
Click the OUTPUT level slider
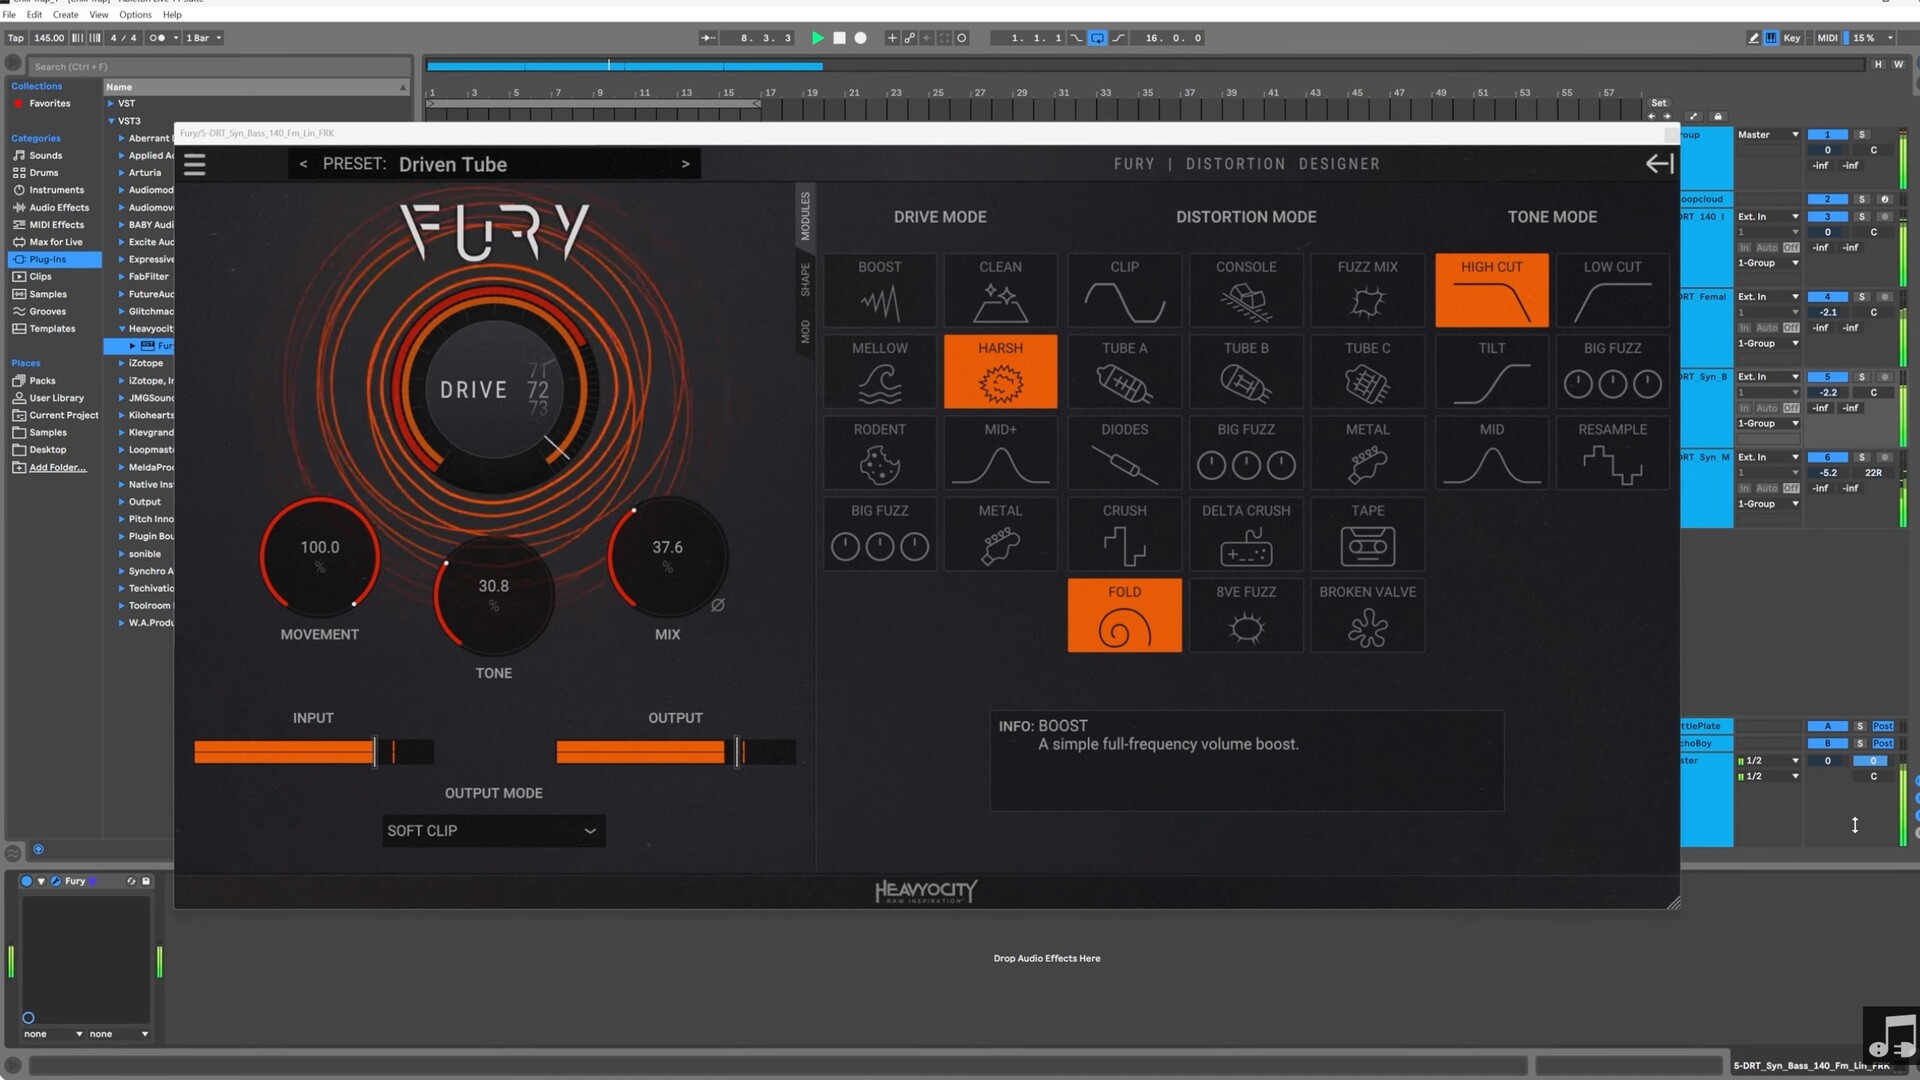[676, 752]
